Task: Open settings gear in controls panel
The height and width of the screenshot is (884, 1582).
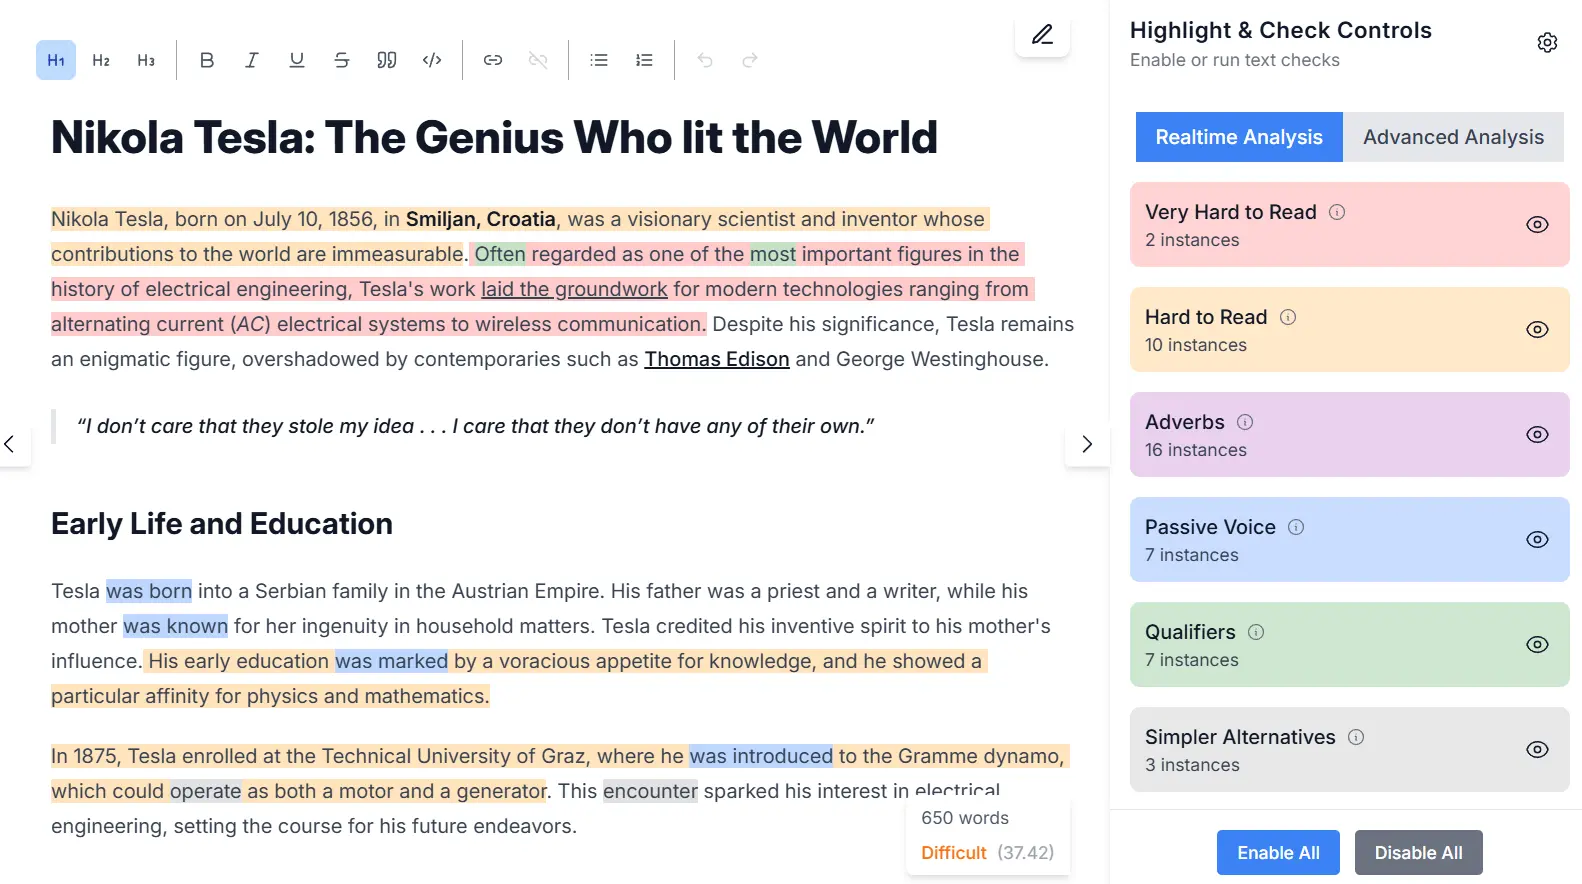Action: tap(1547, 43)
